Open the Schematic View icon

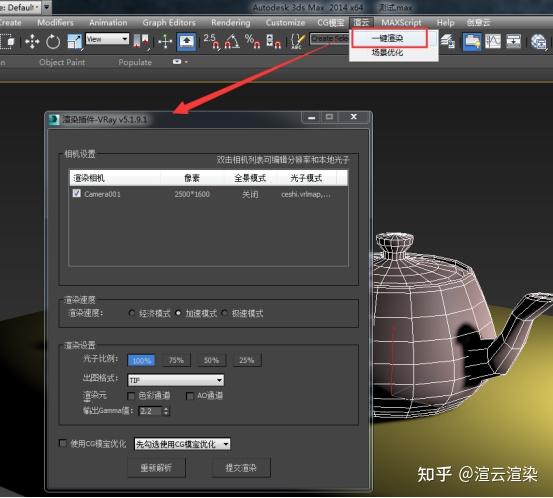514,42
